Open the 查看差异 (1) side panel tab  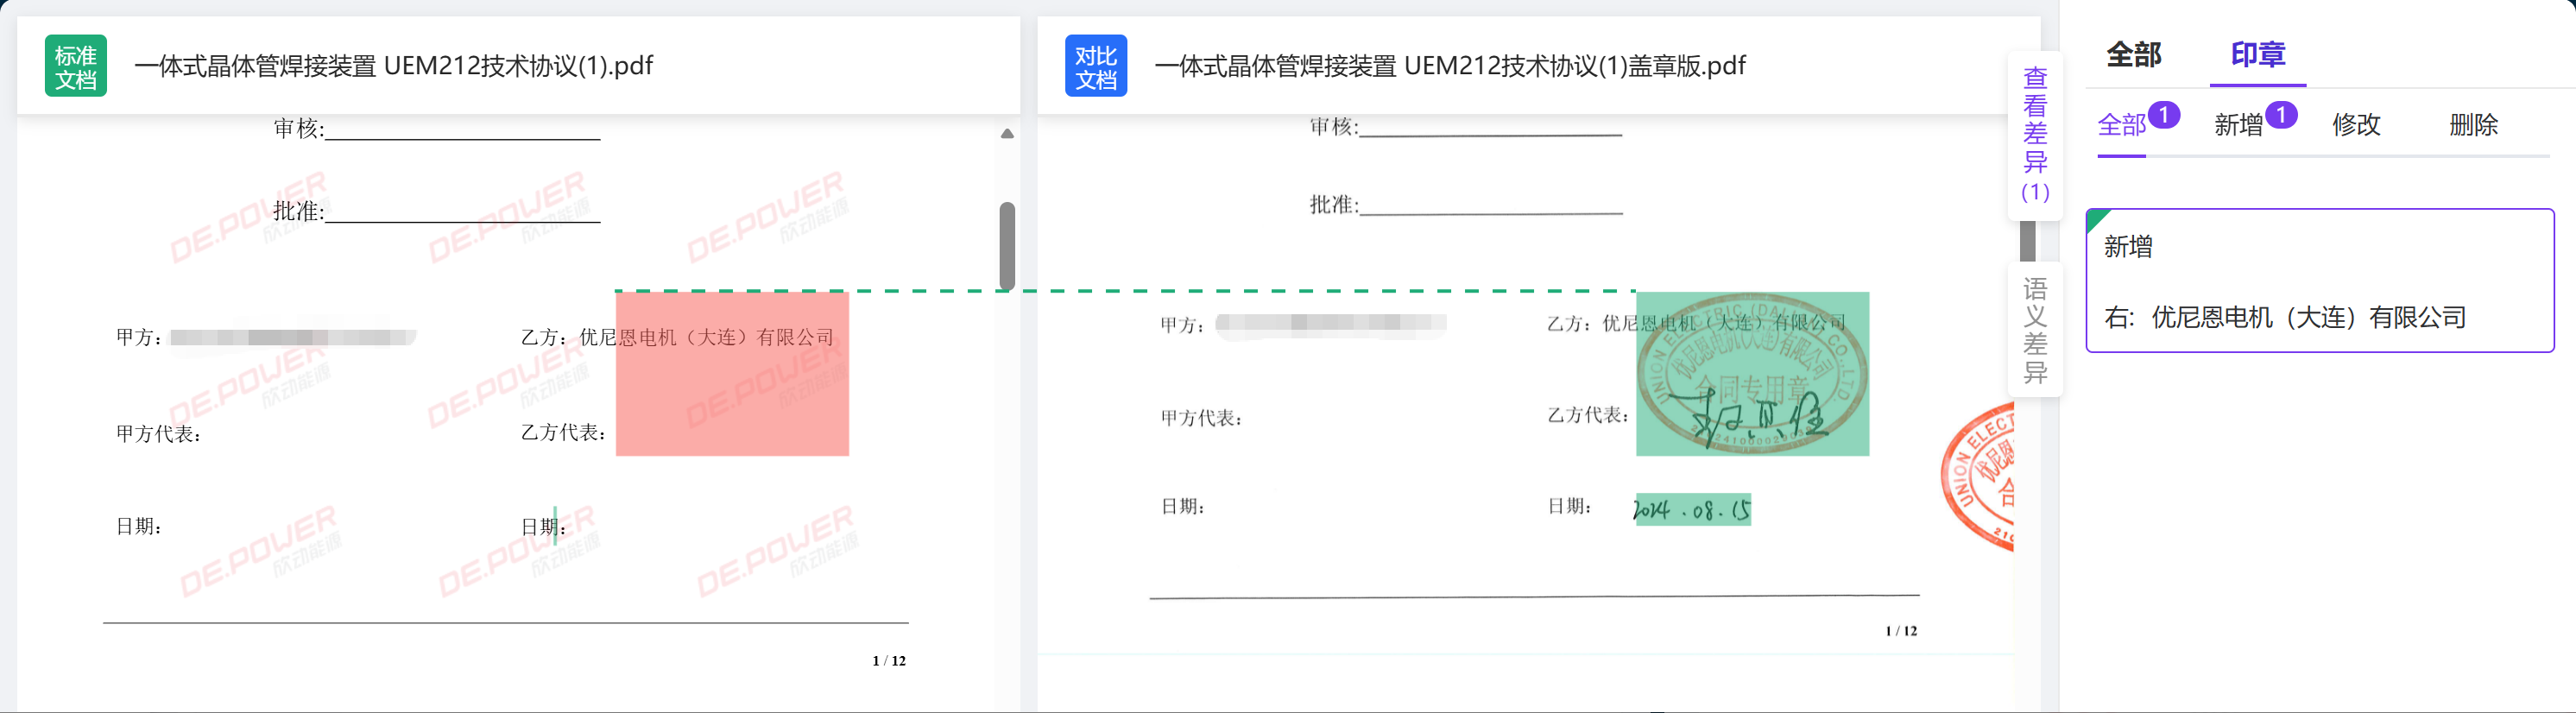[2034, 135]
